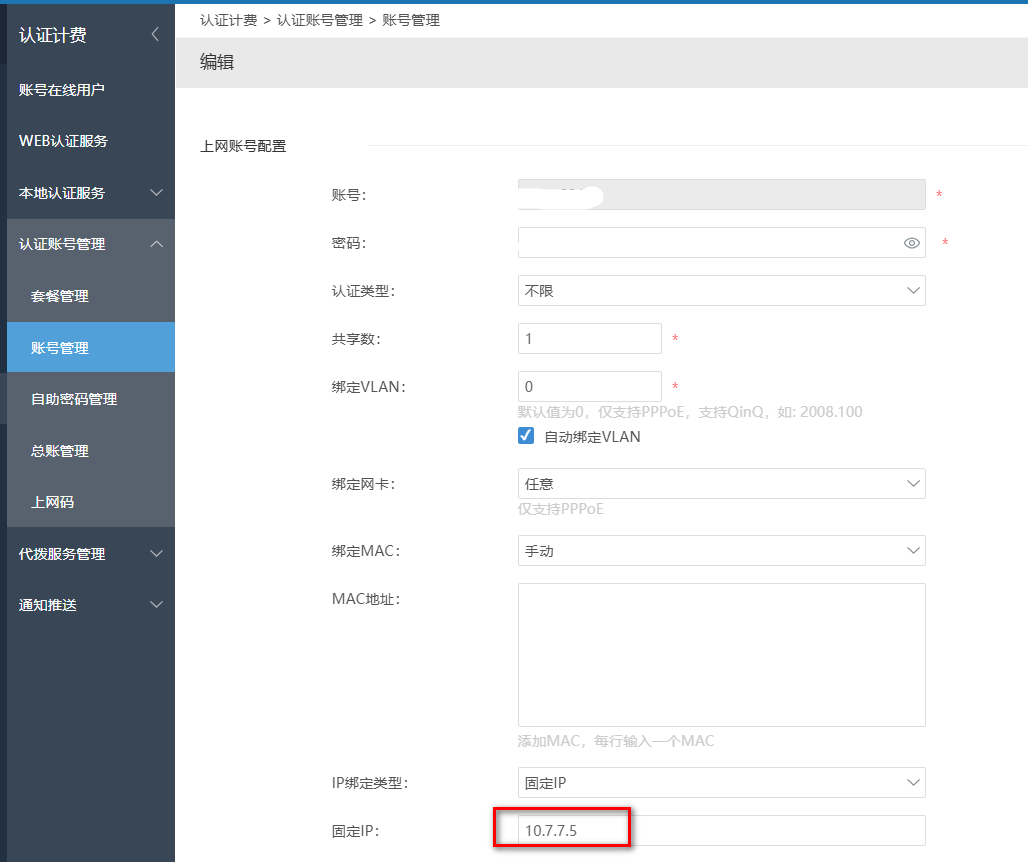Open the 绑定MAC dropdown
Screen dimensions: 1028x862
tap(721, 551)
